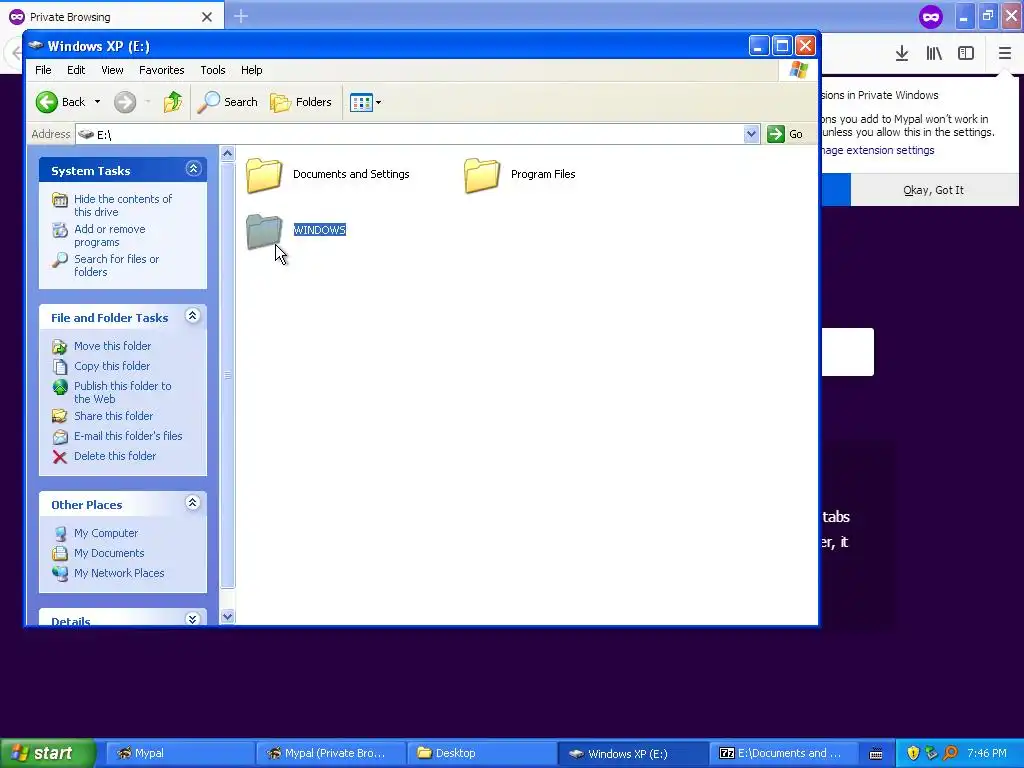
Task: Select the Documents and Settings folder icon
Action: [x=264, y=175]
